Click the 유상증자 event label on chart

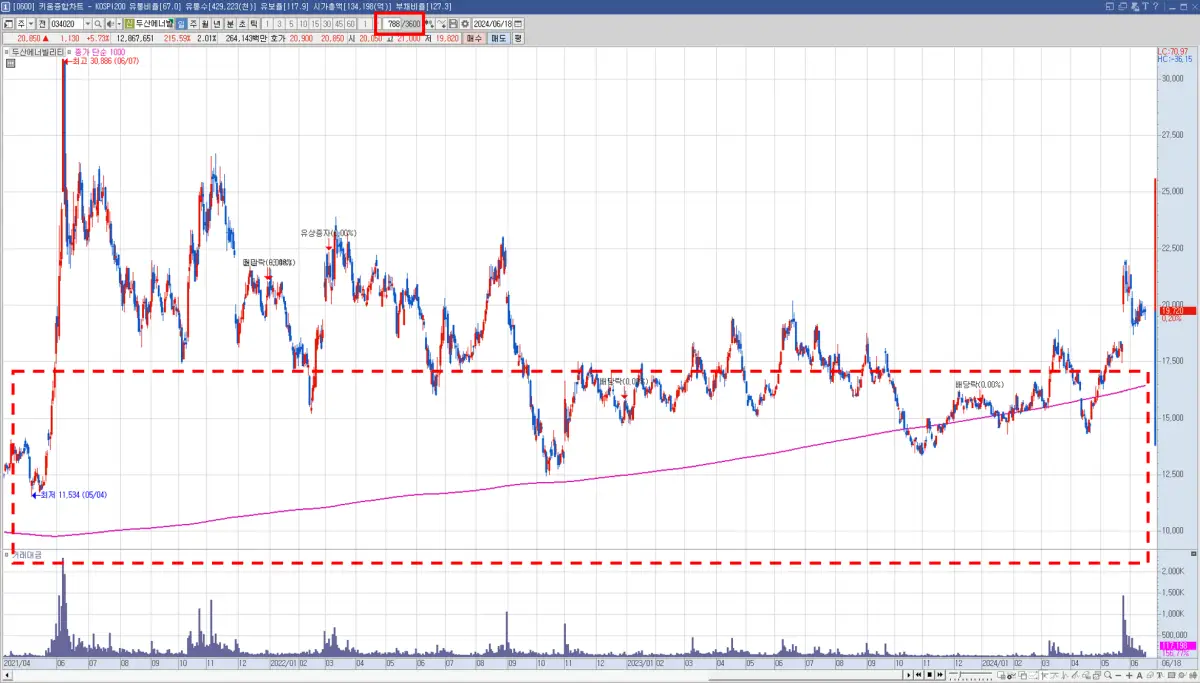(328, 233)
